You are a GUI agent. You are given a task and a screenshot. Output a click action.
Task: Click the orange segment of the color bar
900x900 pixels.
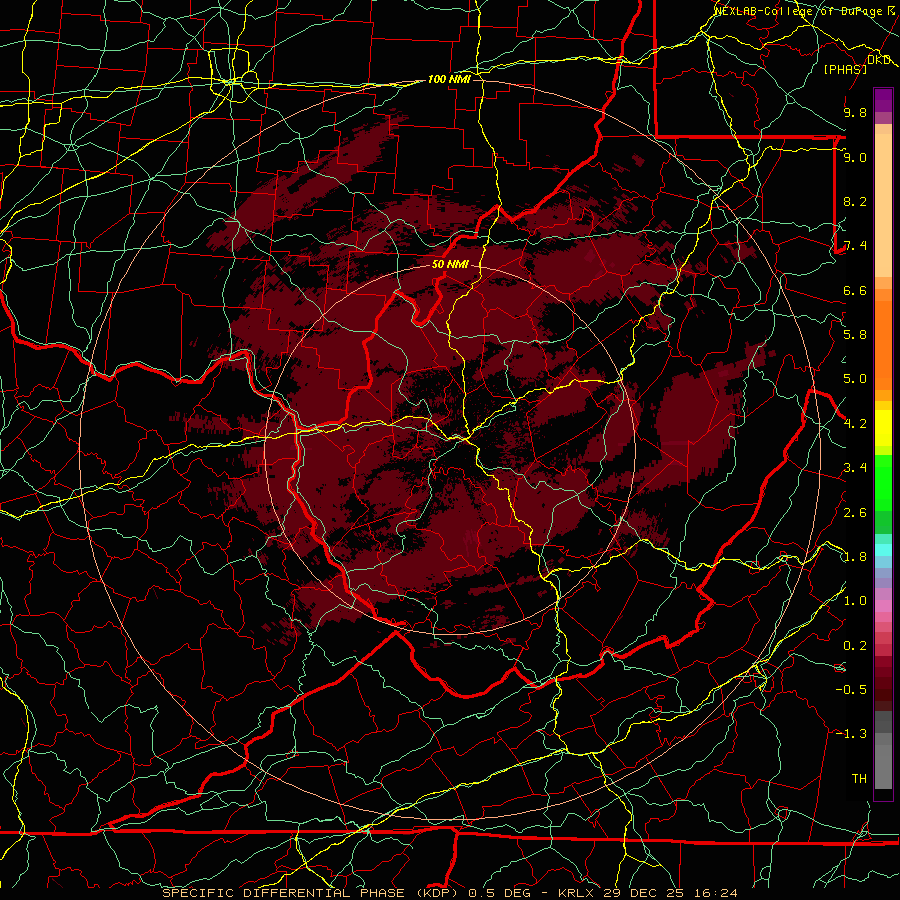point(883,344)
